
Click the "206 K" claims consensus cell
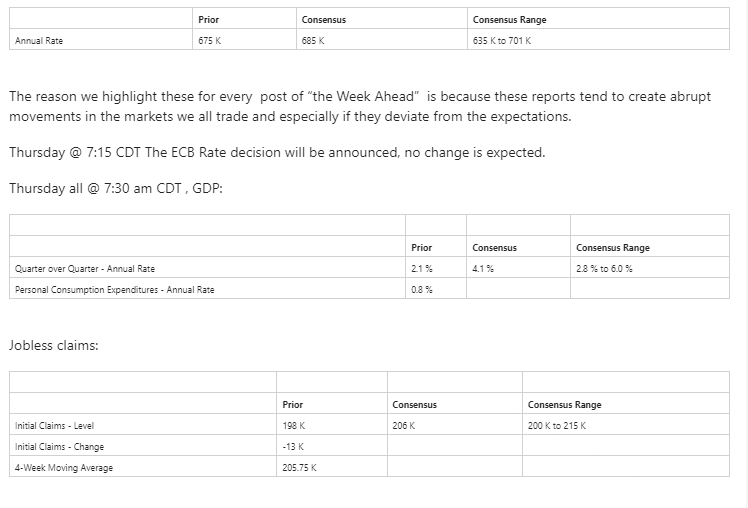tap(404, 426)
